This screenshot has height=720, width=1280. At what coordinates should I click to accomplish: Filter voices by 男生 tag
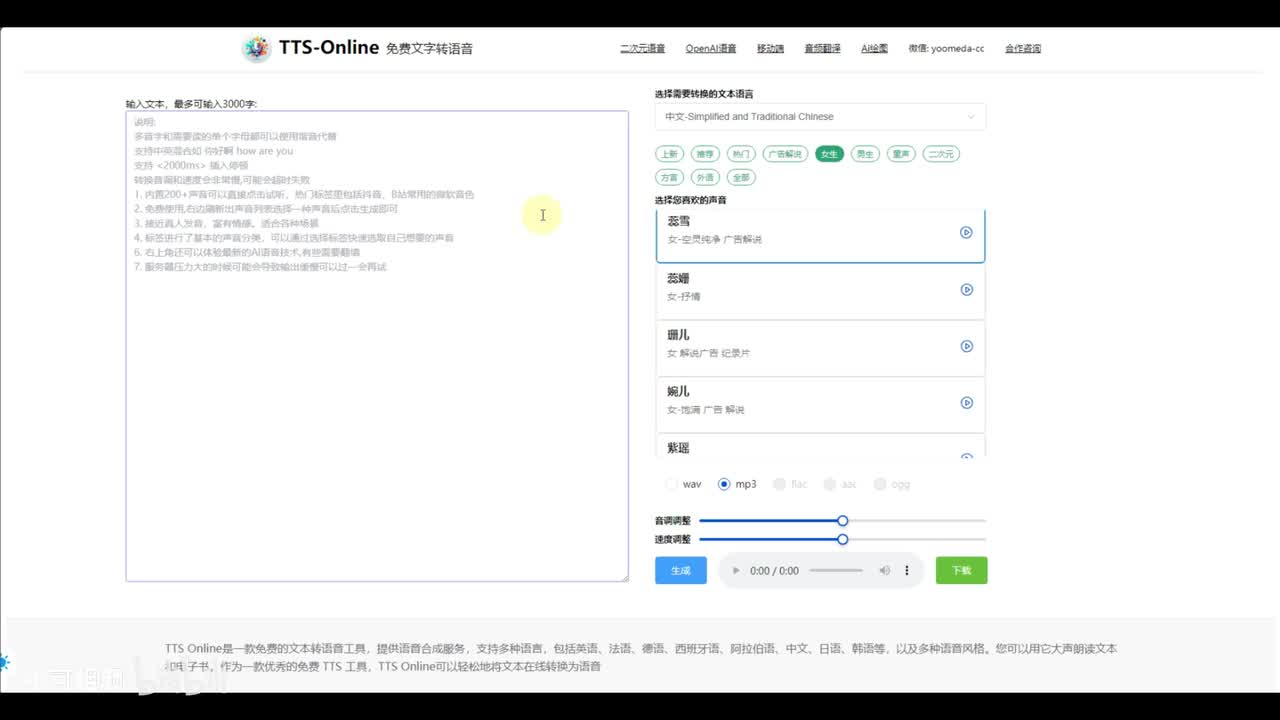(864, 154)
